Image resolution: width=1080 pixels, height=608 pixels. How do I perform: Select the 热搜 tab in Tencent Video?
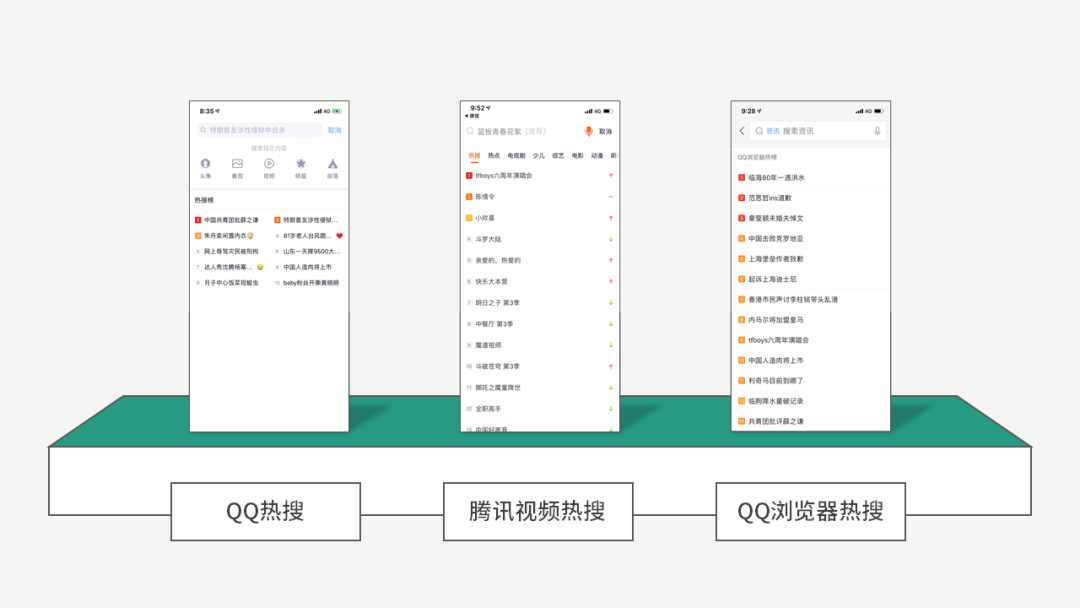coord(475,156)
